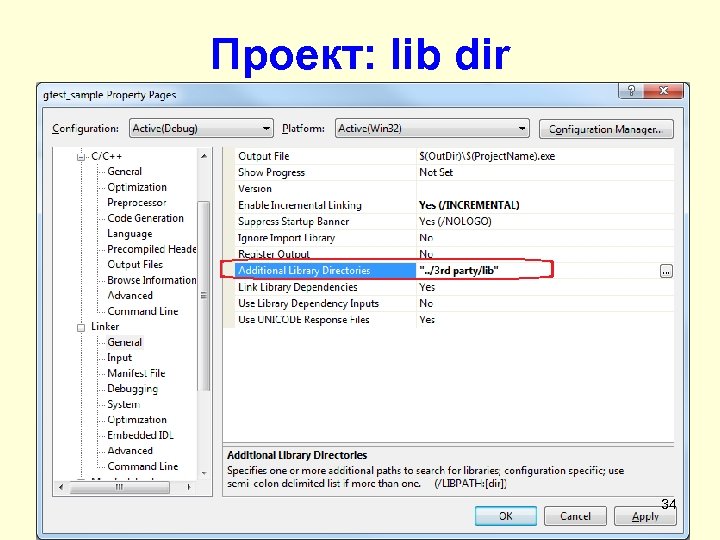720x540 pixels.
Task: Click tree horizontal scroll left arrow
Action: pyautogui.click(x=61, y=487)
